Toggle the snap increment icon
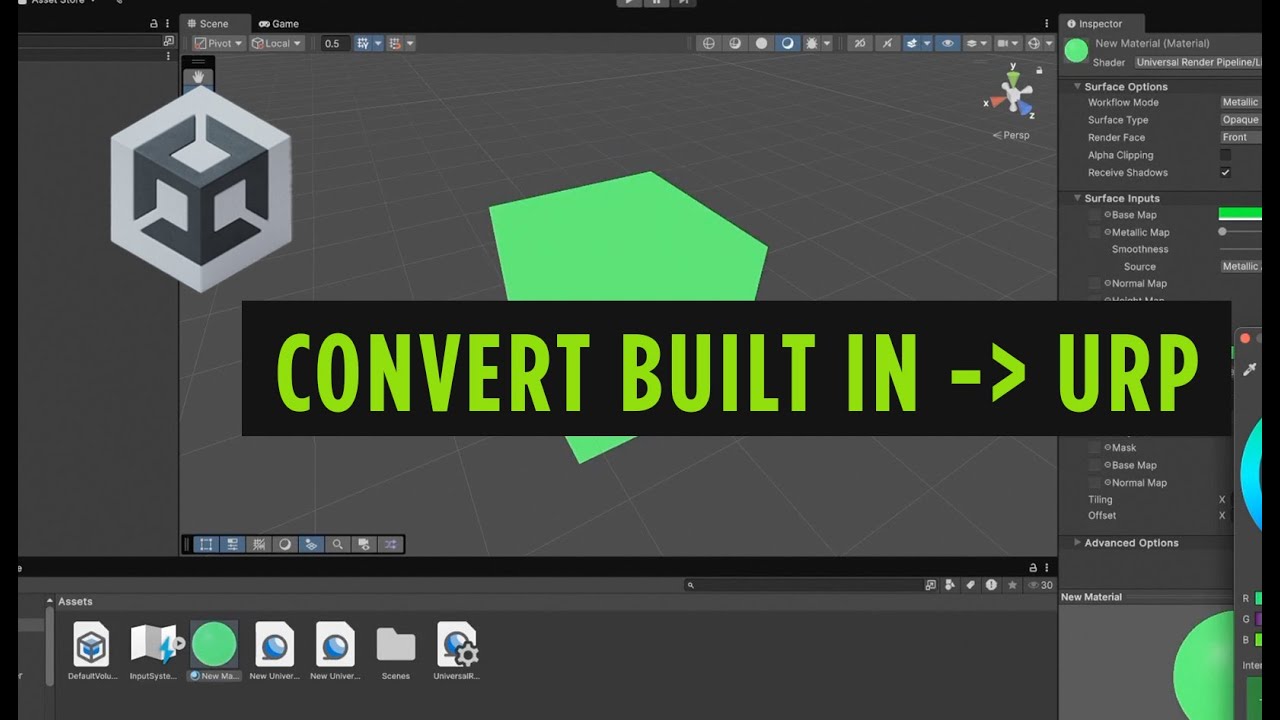This screenshot has width=1280, height=720. coord(395,43)
